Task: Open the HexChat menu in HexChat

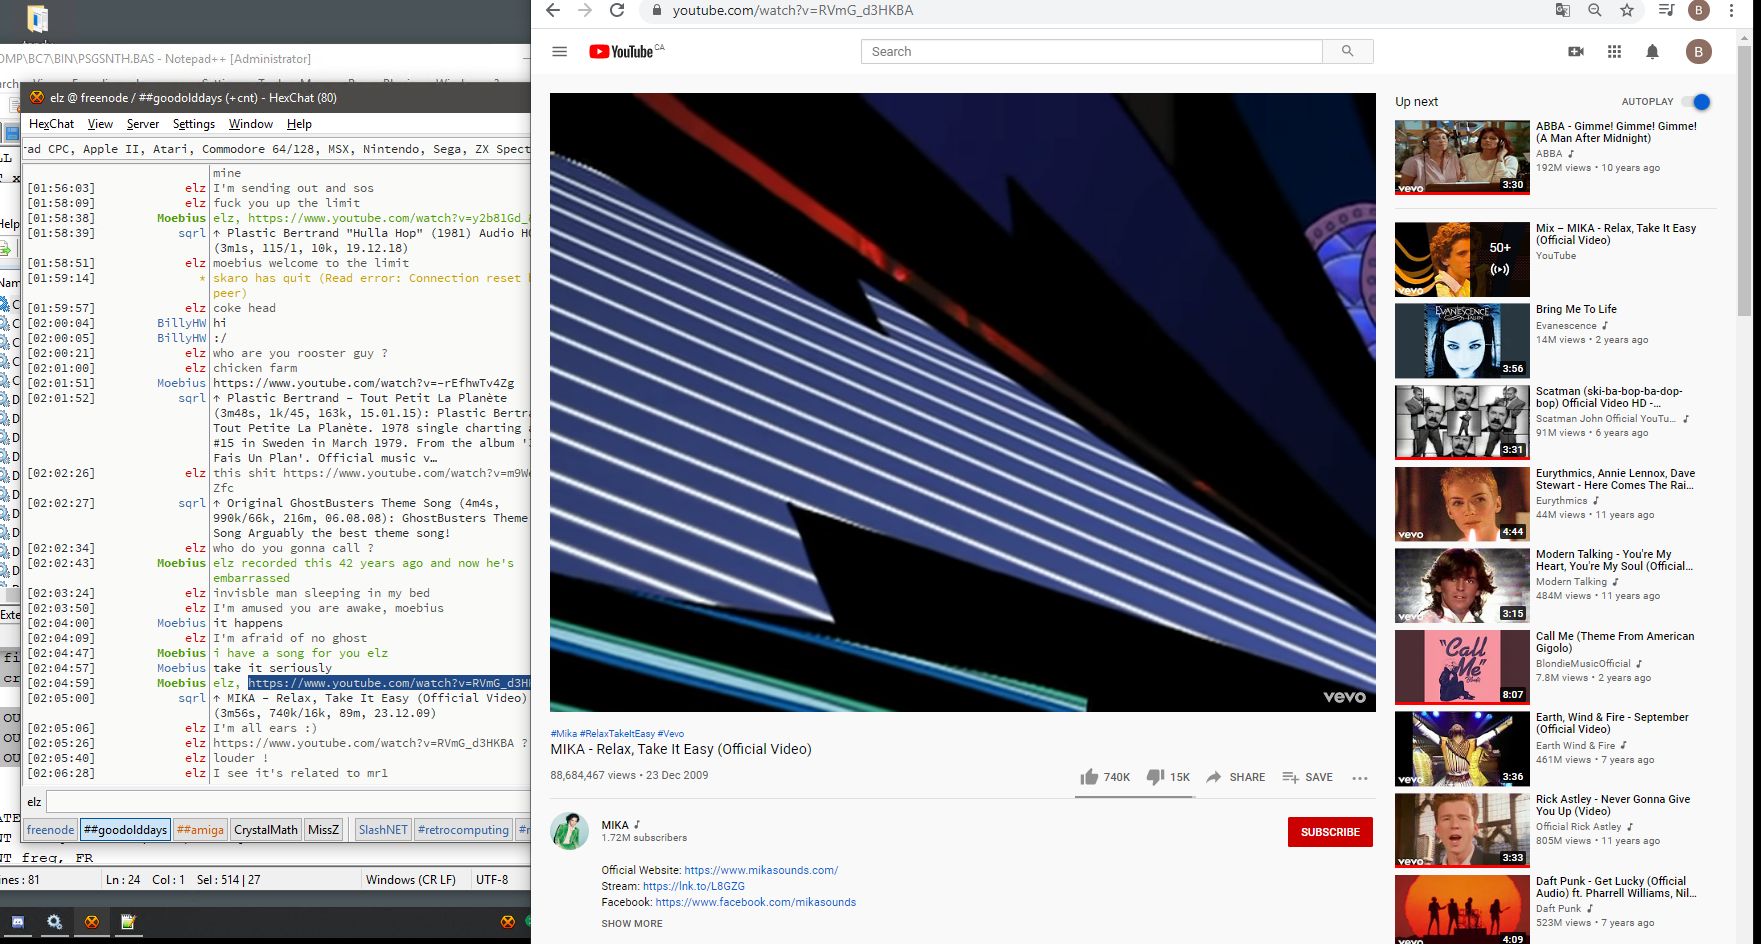Action: pos(51,124)
